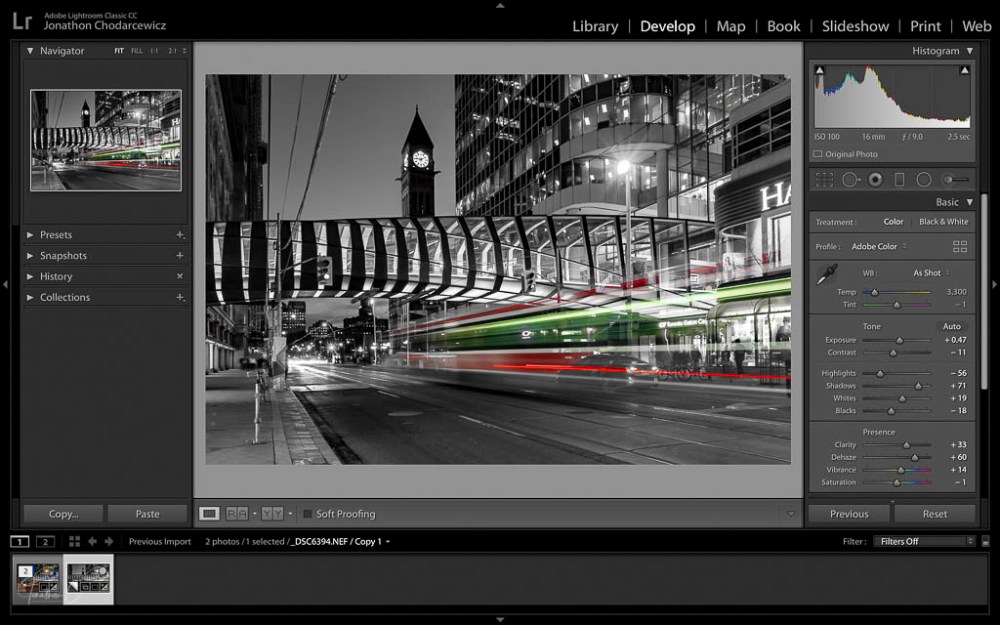The height and width of the screenshot is (625, 1000).
Task: Select the Graduated Filter tool
Action: click(x=899, y=180)
